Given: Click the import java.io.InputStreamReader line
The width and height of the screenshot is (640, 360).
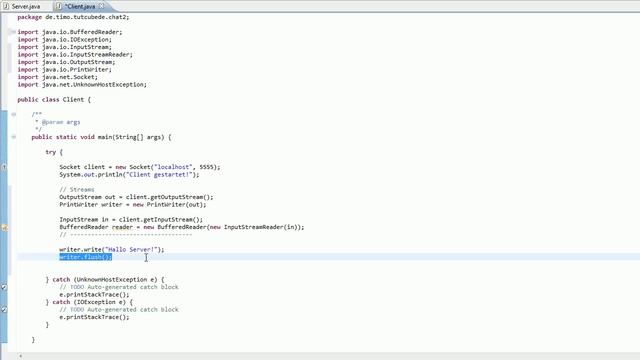Looking at the screenshot, I should pos(75,54).
